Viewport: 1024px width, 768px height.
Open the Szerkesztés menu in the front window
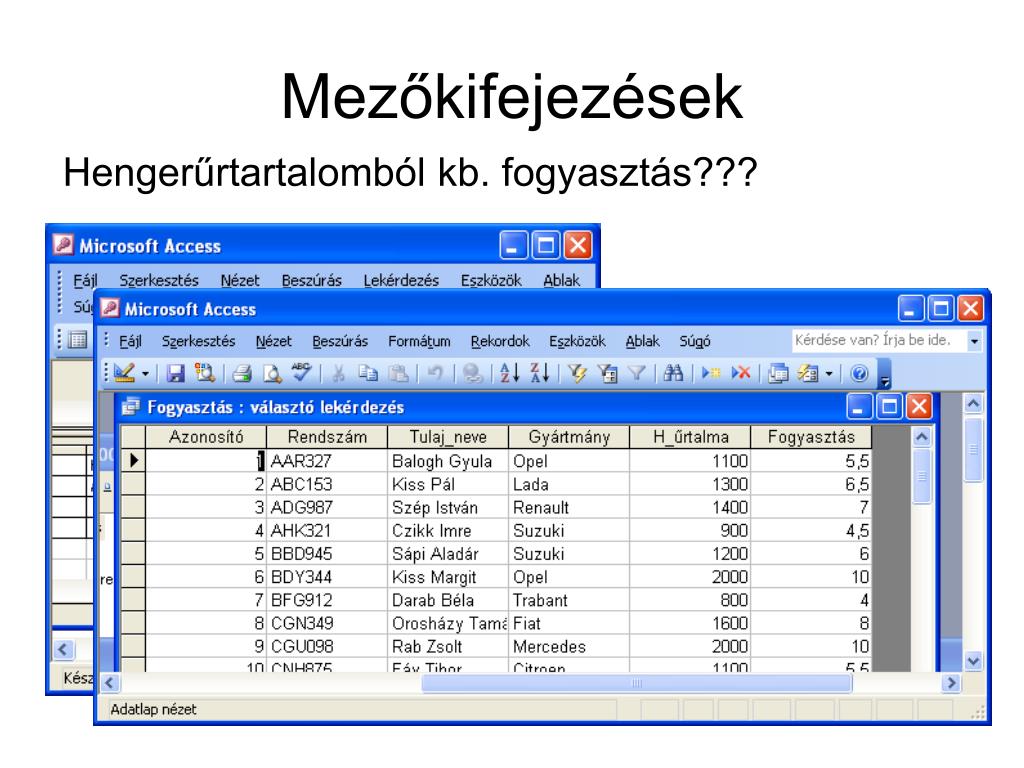tap(199, 341)
